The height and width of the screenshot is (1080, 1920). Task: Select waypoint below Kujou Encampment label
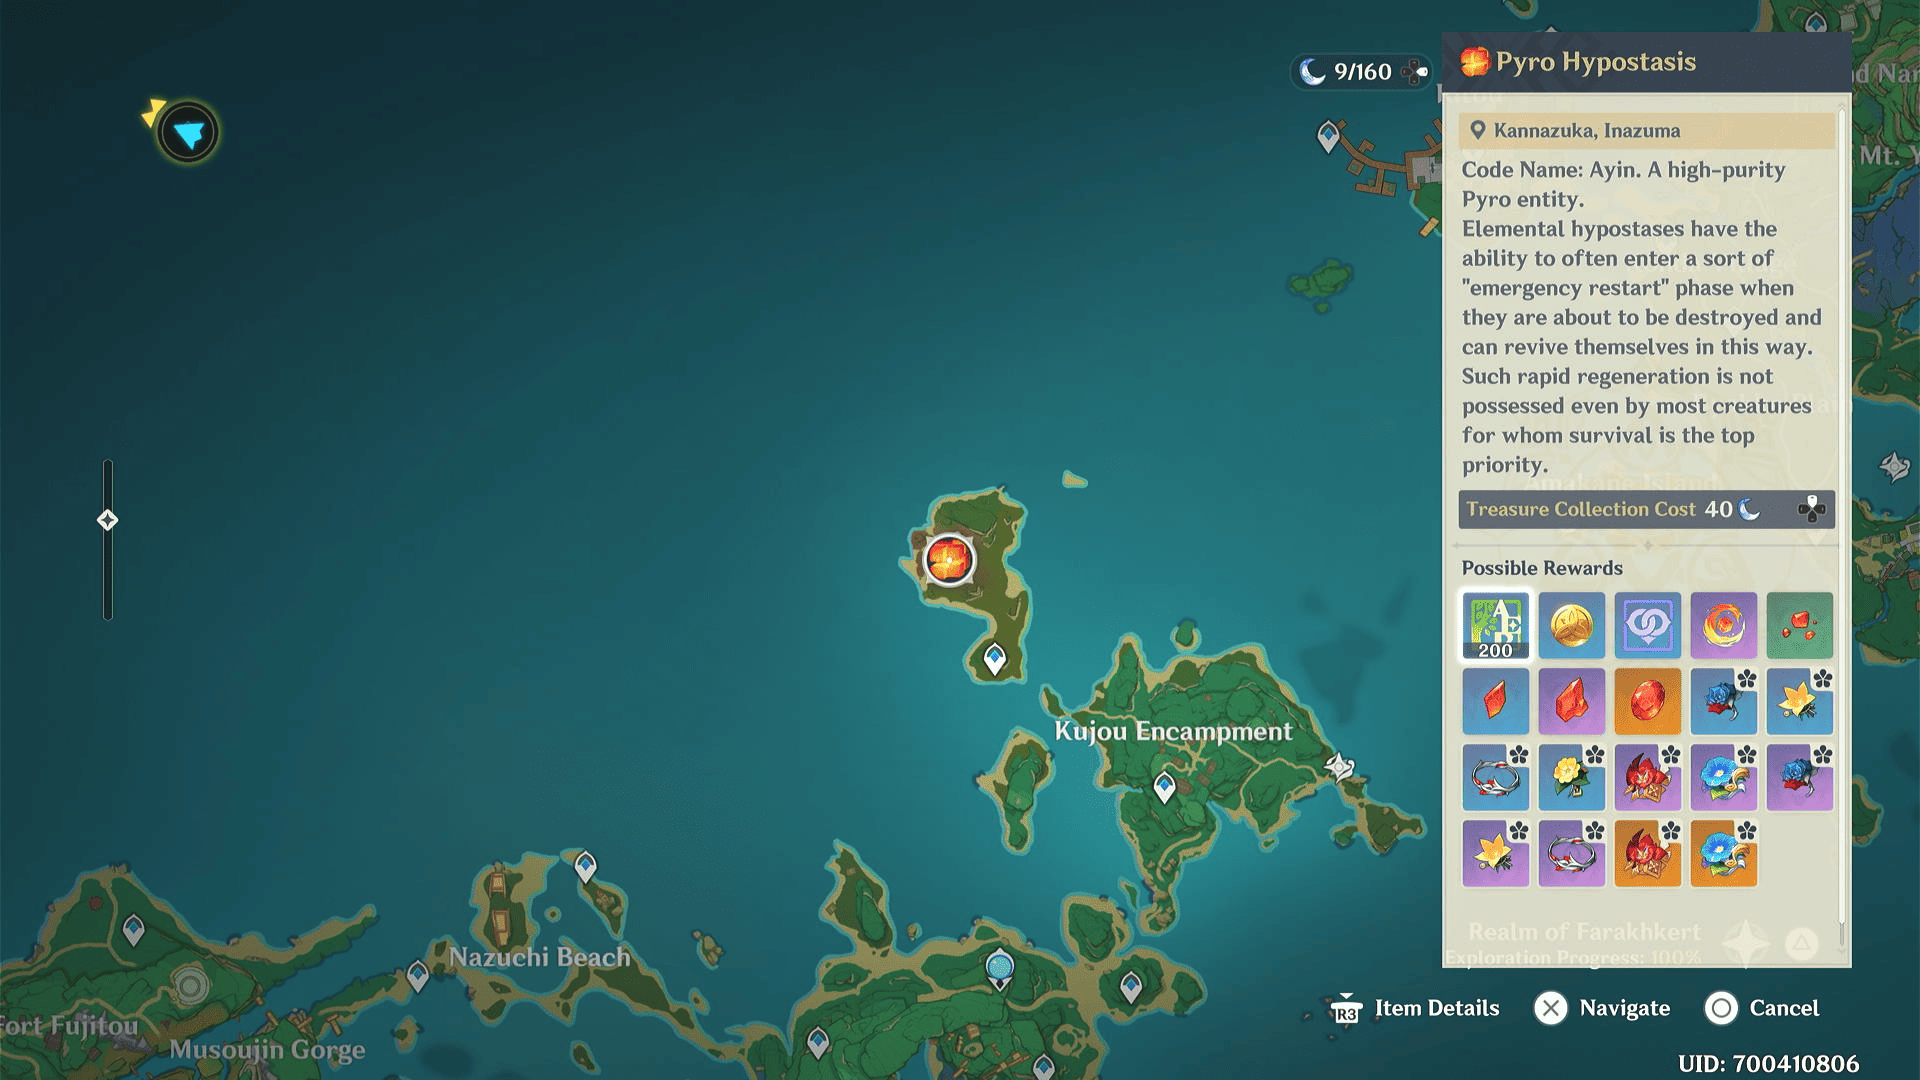point(1164,787)
